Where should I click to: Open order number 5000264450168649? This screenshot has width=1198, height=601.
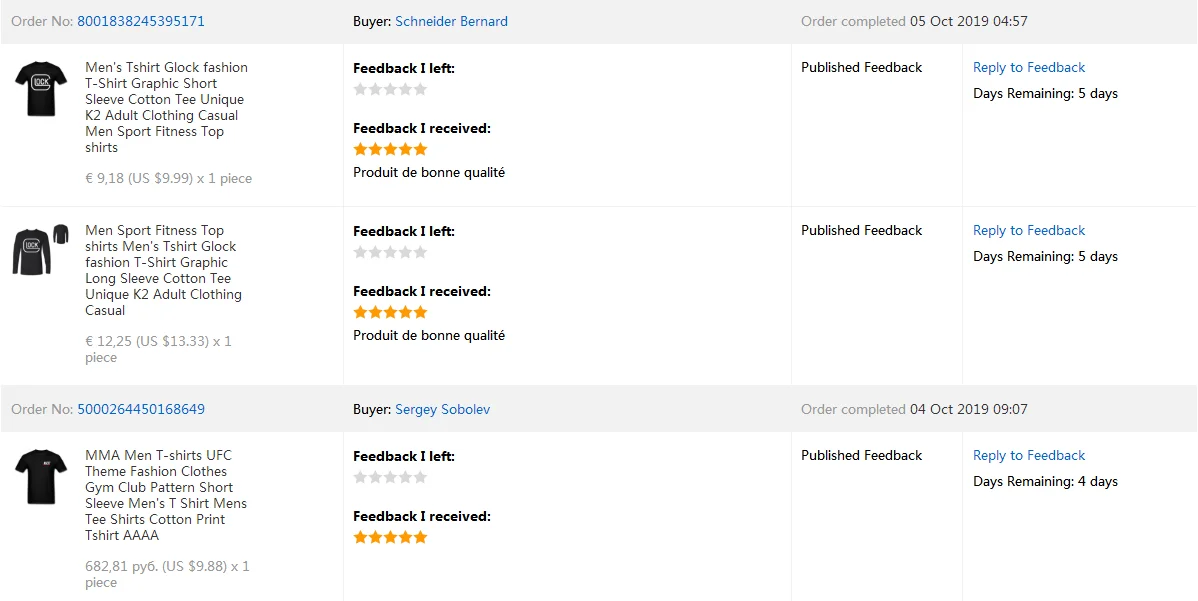point(141,409)
